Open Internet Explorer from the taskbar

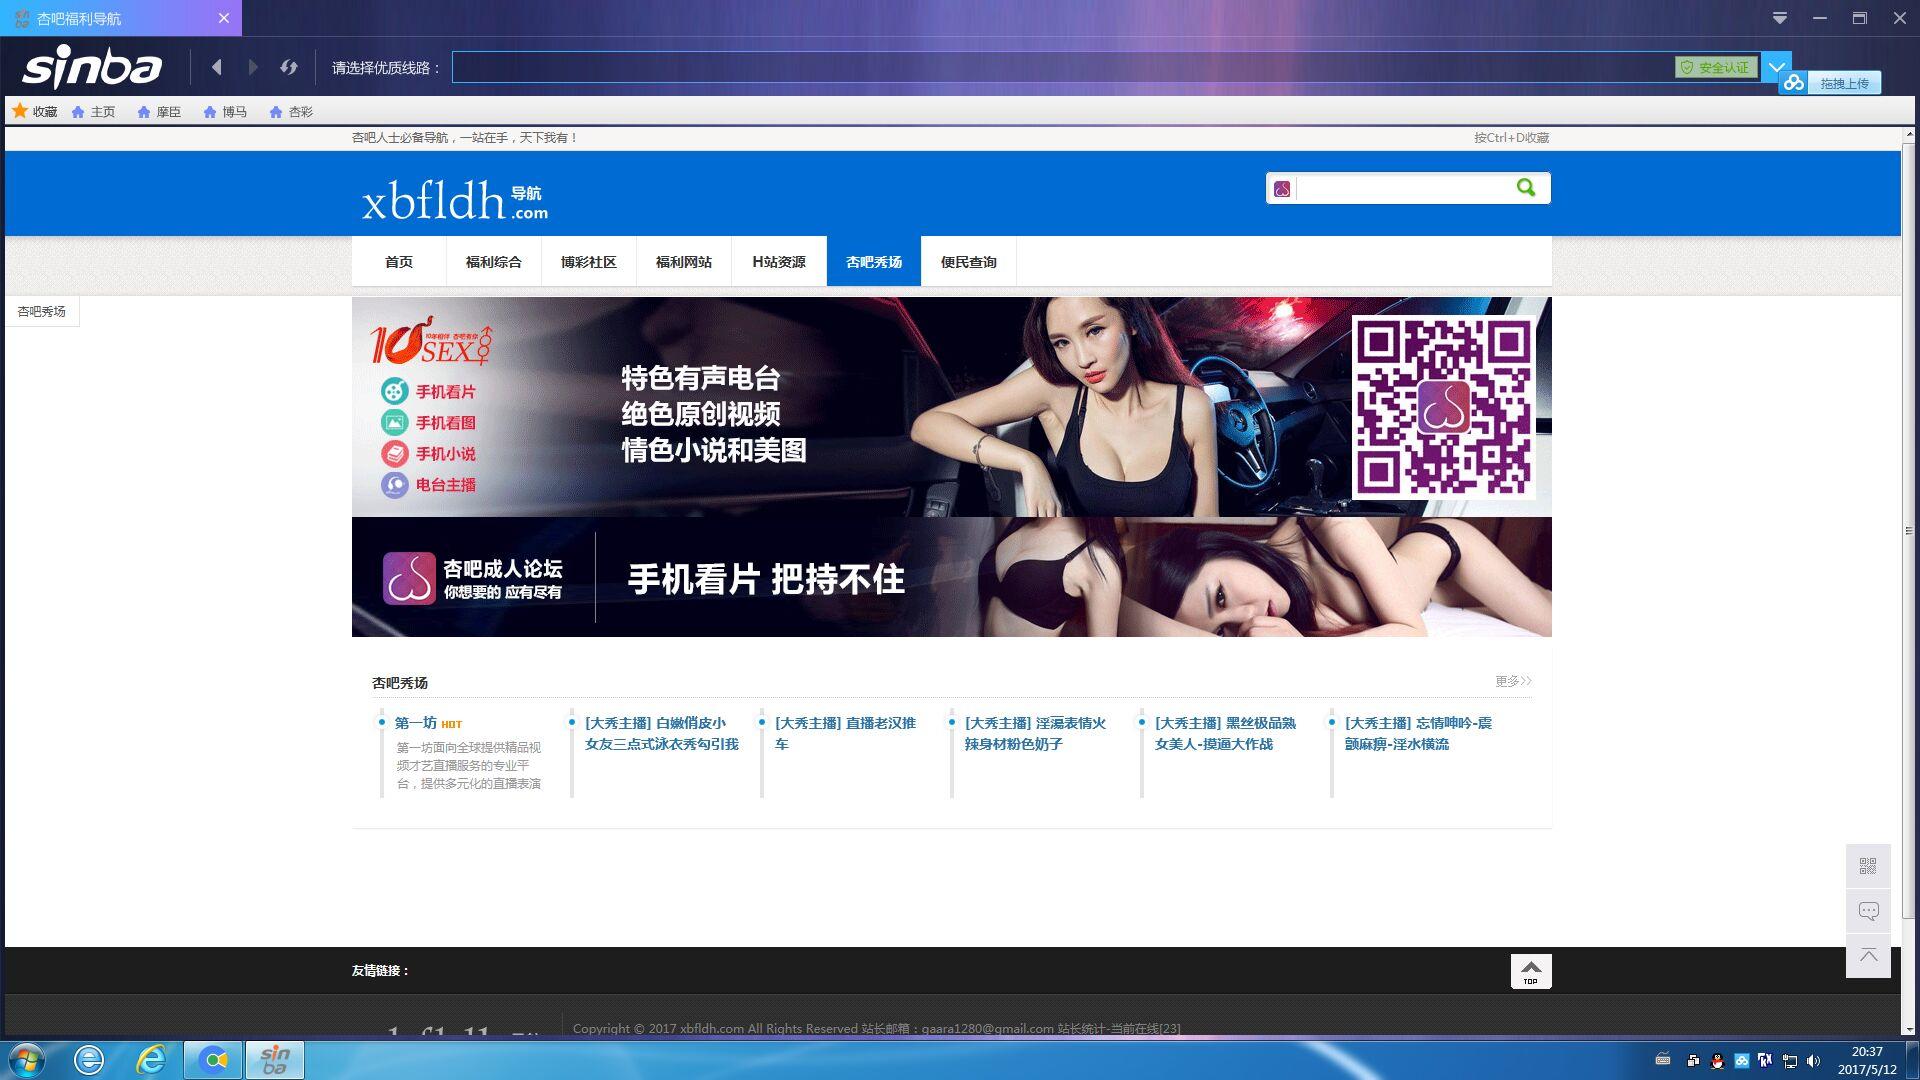click(x=151, y=1060)
